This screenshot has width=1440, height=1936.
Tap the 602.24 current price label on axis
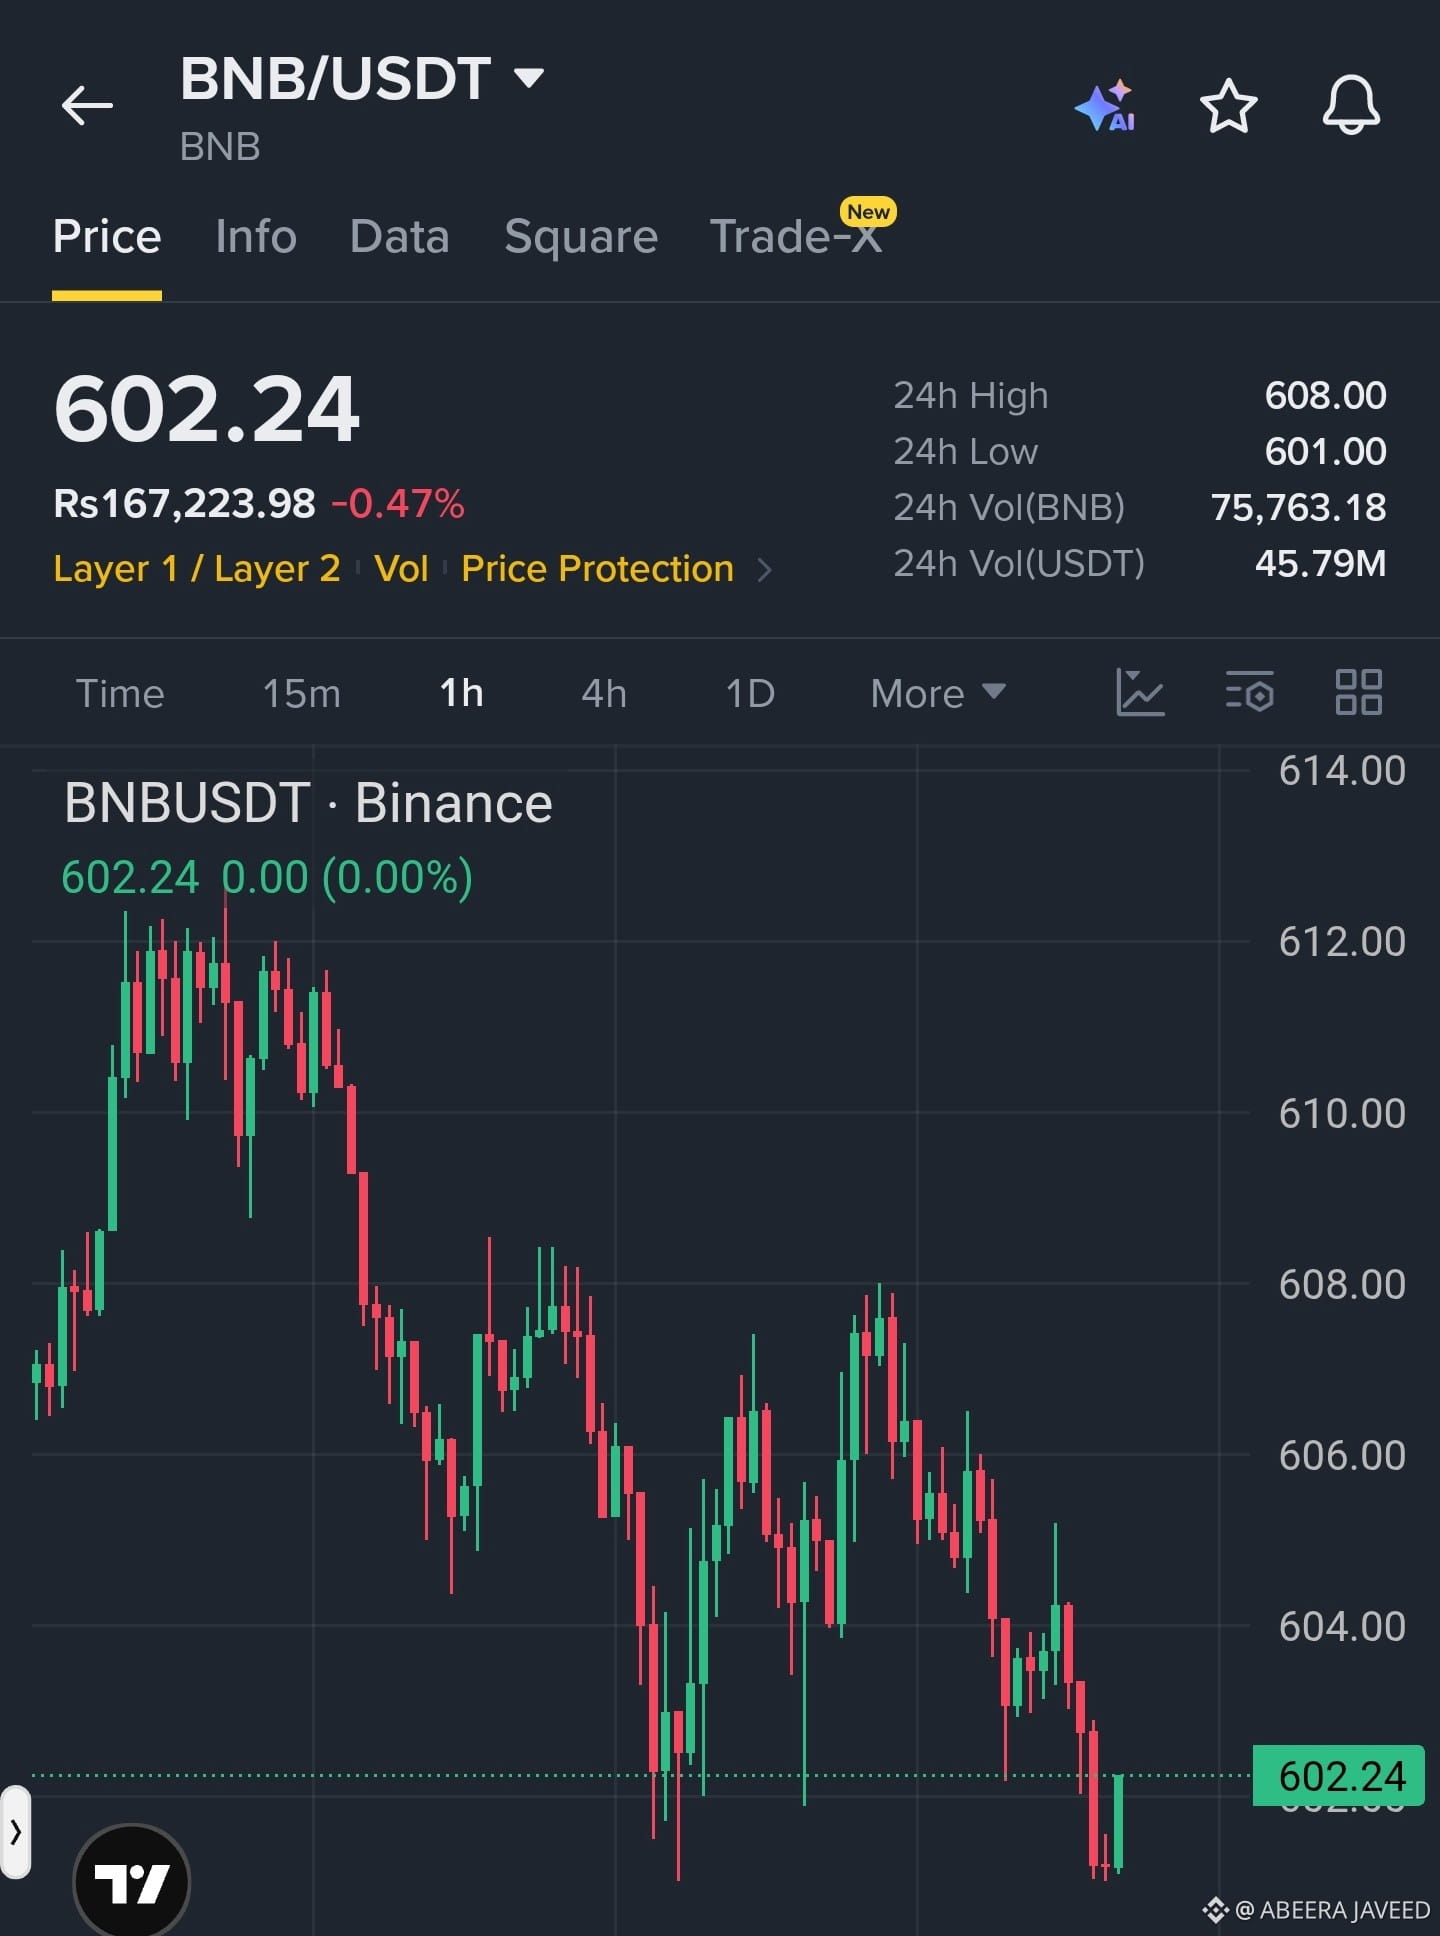pos(1340,1776)
